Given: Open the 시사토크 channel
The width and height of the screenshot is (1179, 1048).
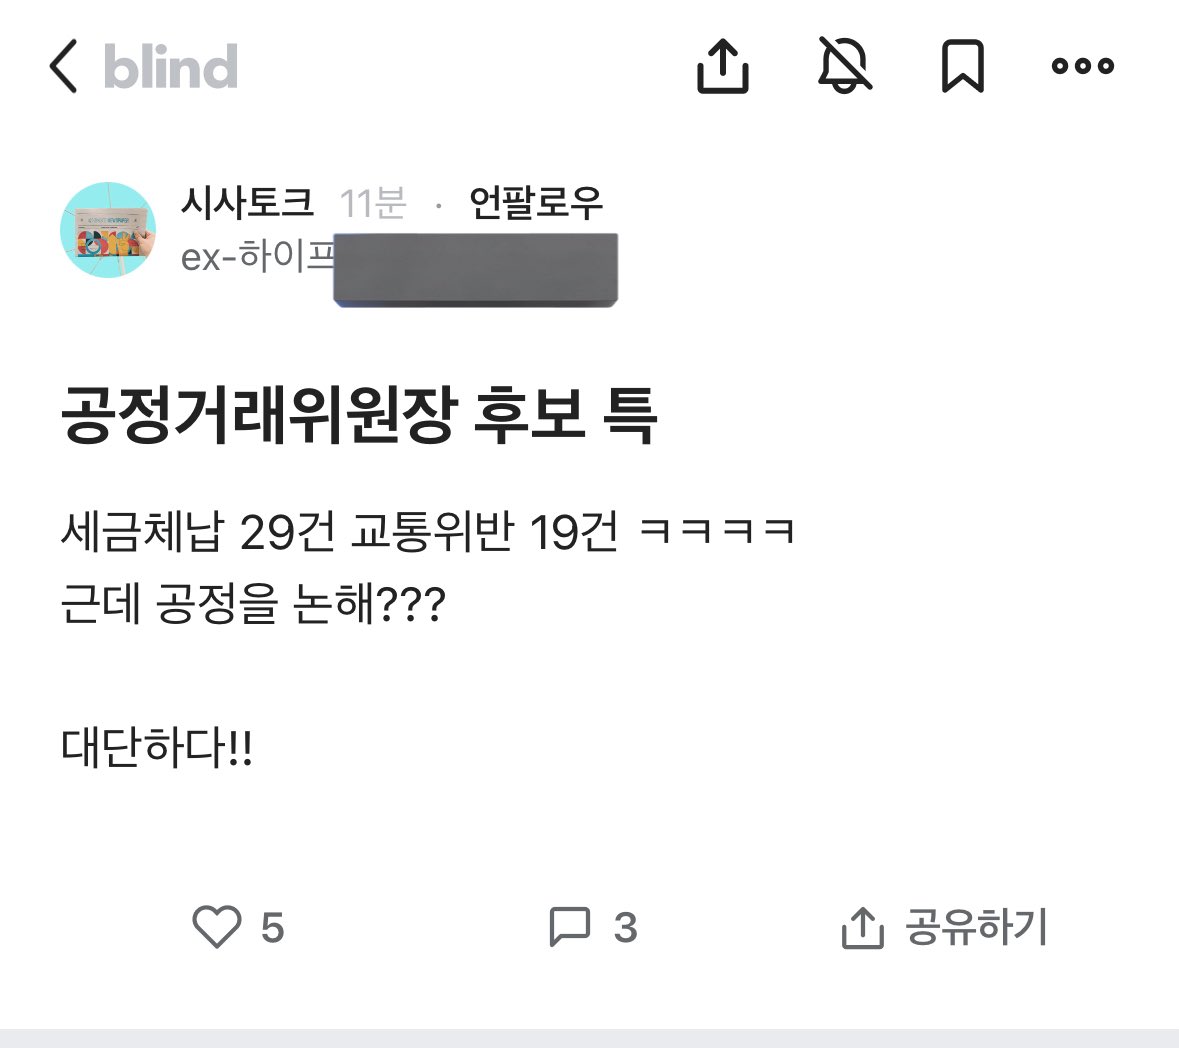Looking at the screenshot, I should point(247,202).
